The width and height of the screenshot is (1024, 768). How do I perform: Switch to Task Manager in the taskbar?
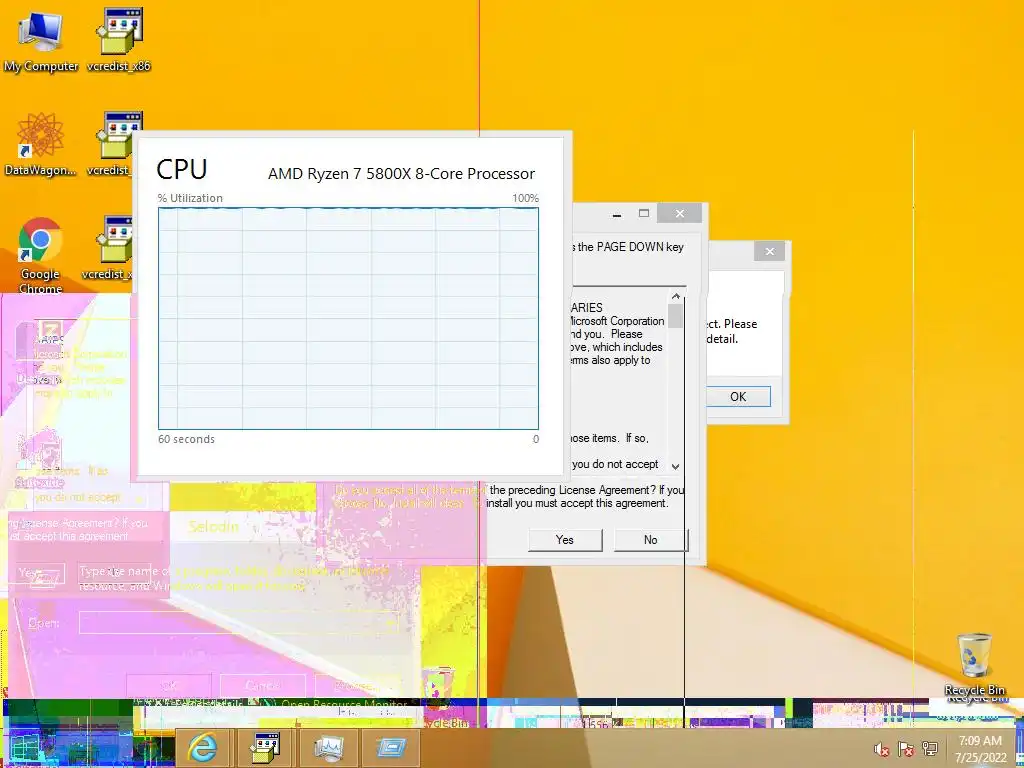[x=328, y=747]
